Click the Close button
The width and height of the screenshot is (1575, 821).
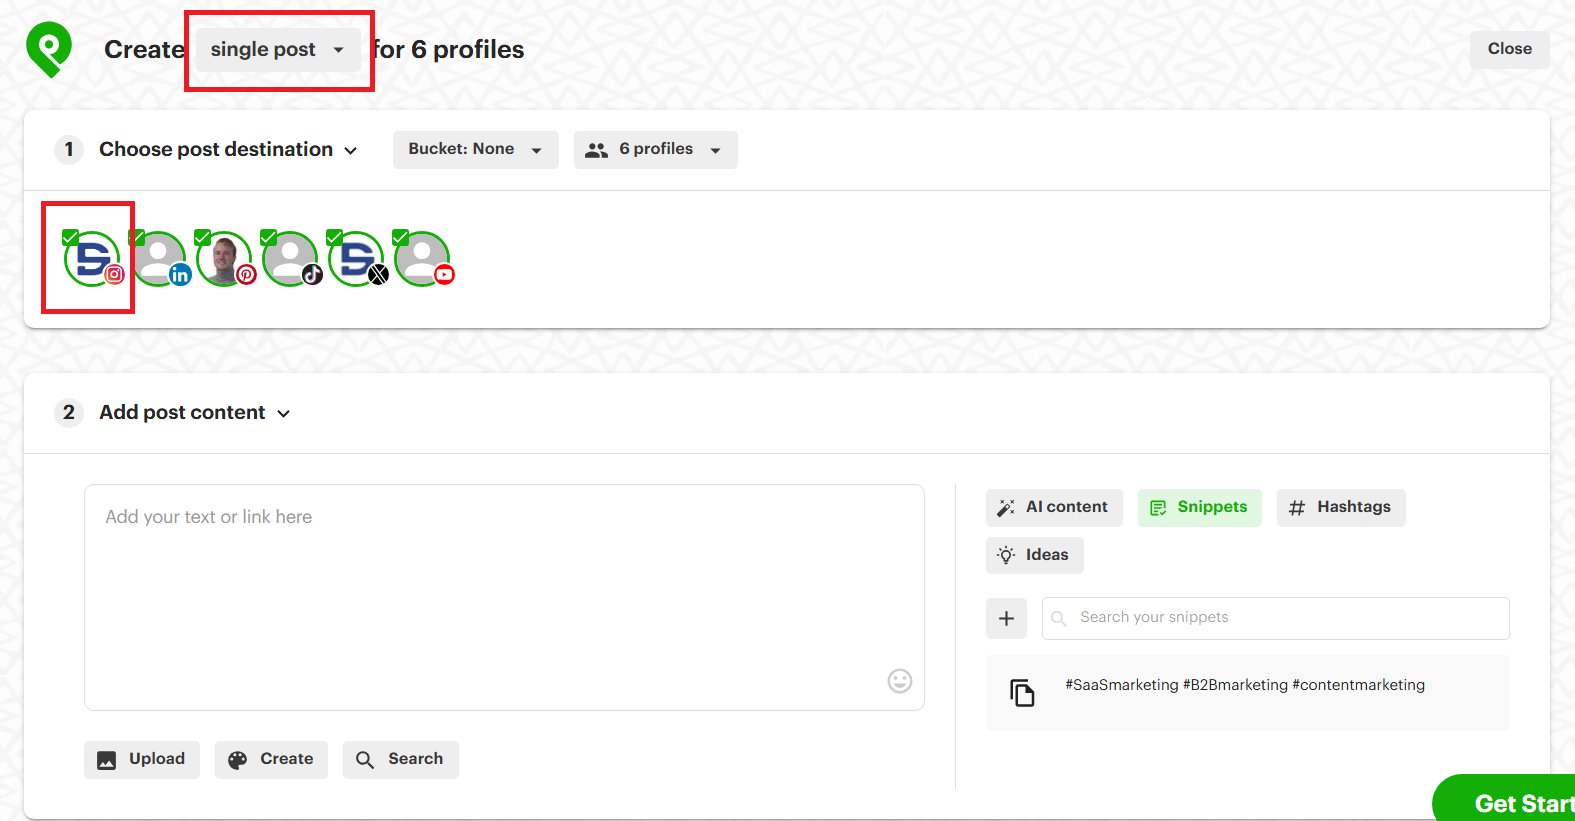[1509, 49]
